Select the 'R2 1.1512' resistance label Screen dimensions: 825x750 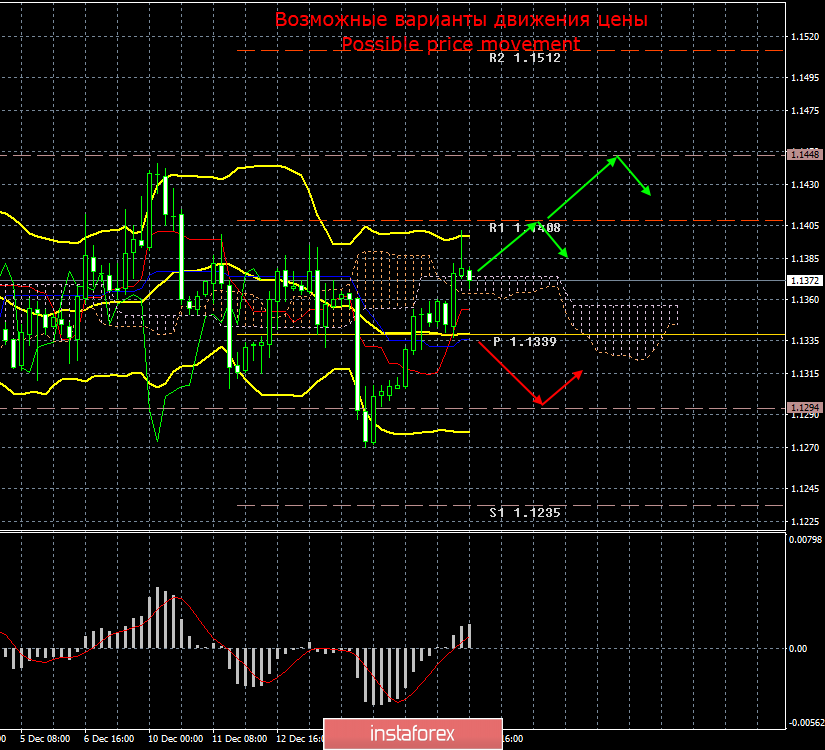click(x=525, y=58)
